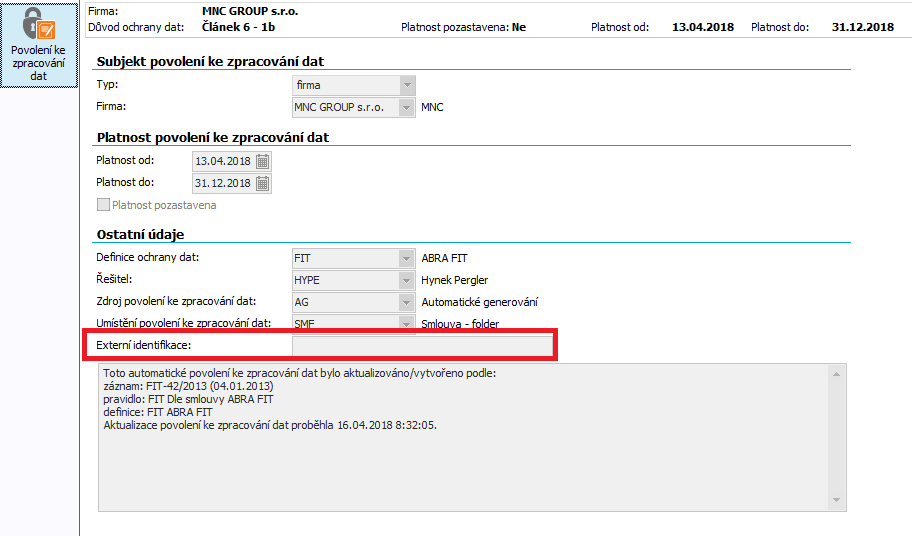Toggle the Platnost pozastavena checkbox
The width and height of the screenshot is (912, 536).
coord(103,205)
